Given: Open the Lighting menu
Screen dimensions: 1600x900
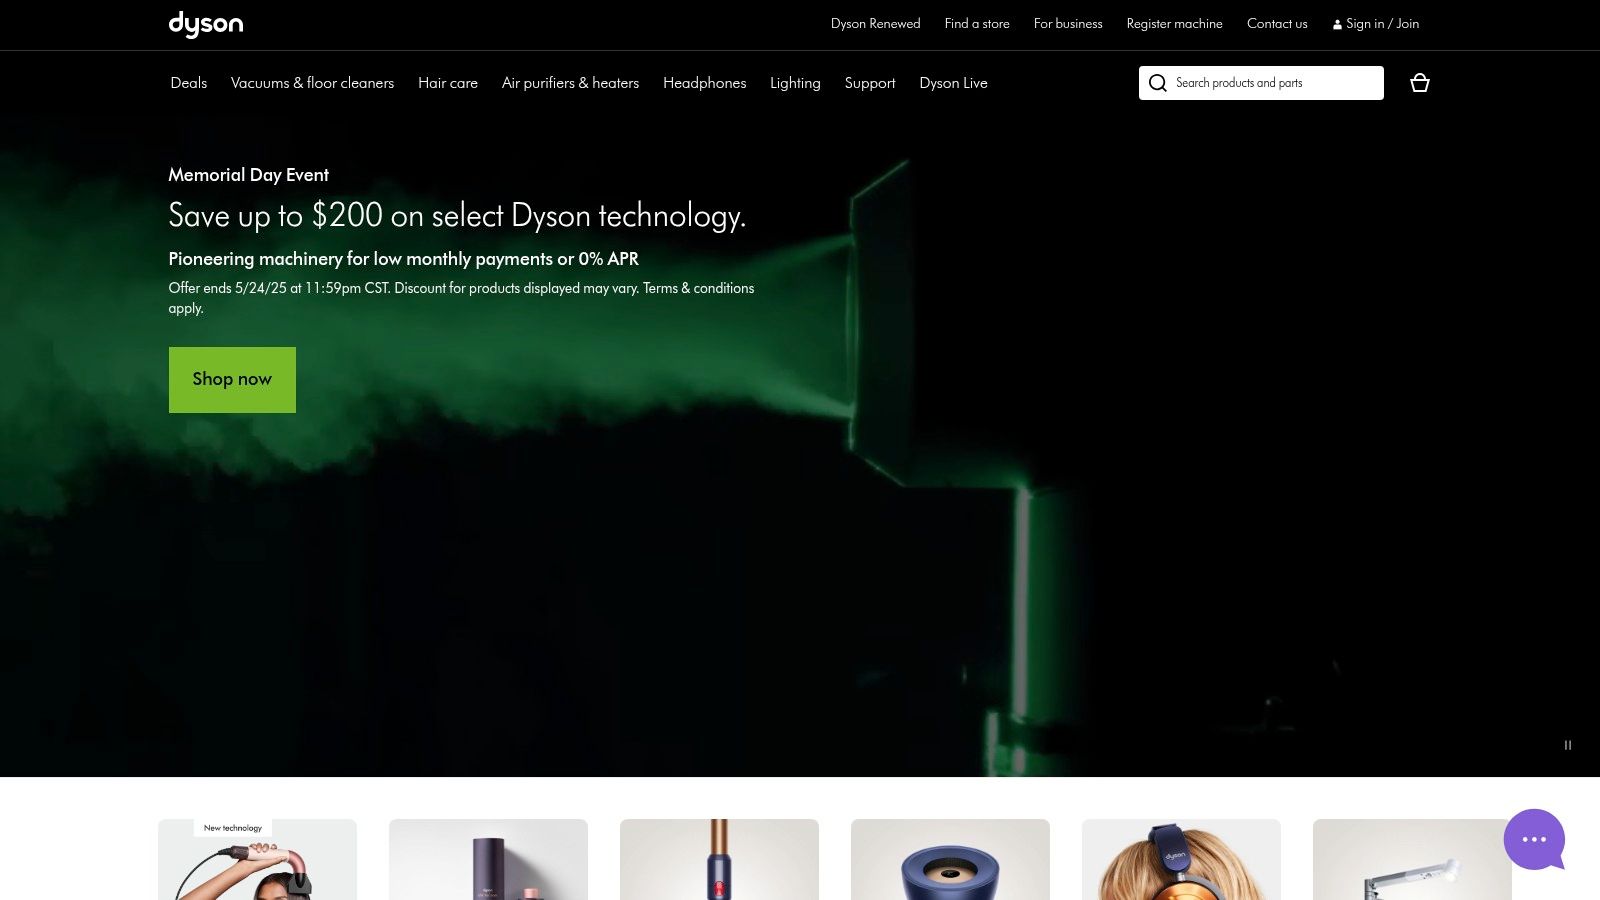Looking at the screenshot, I should (x=795, y=83).
